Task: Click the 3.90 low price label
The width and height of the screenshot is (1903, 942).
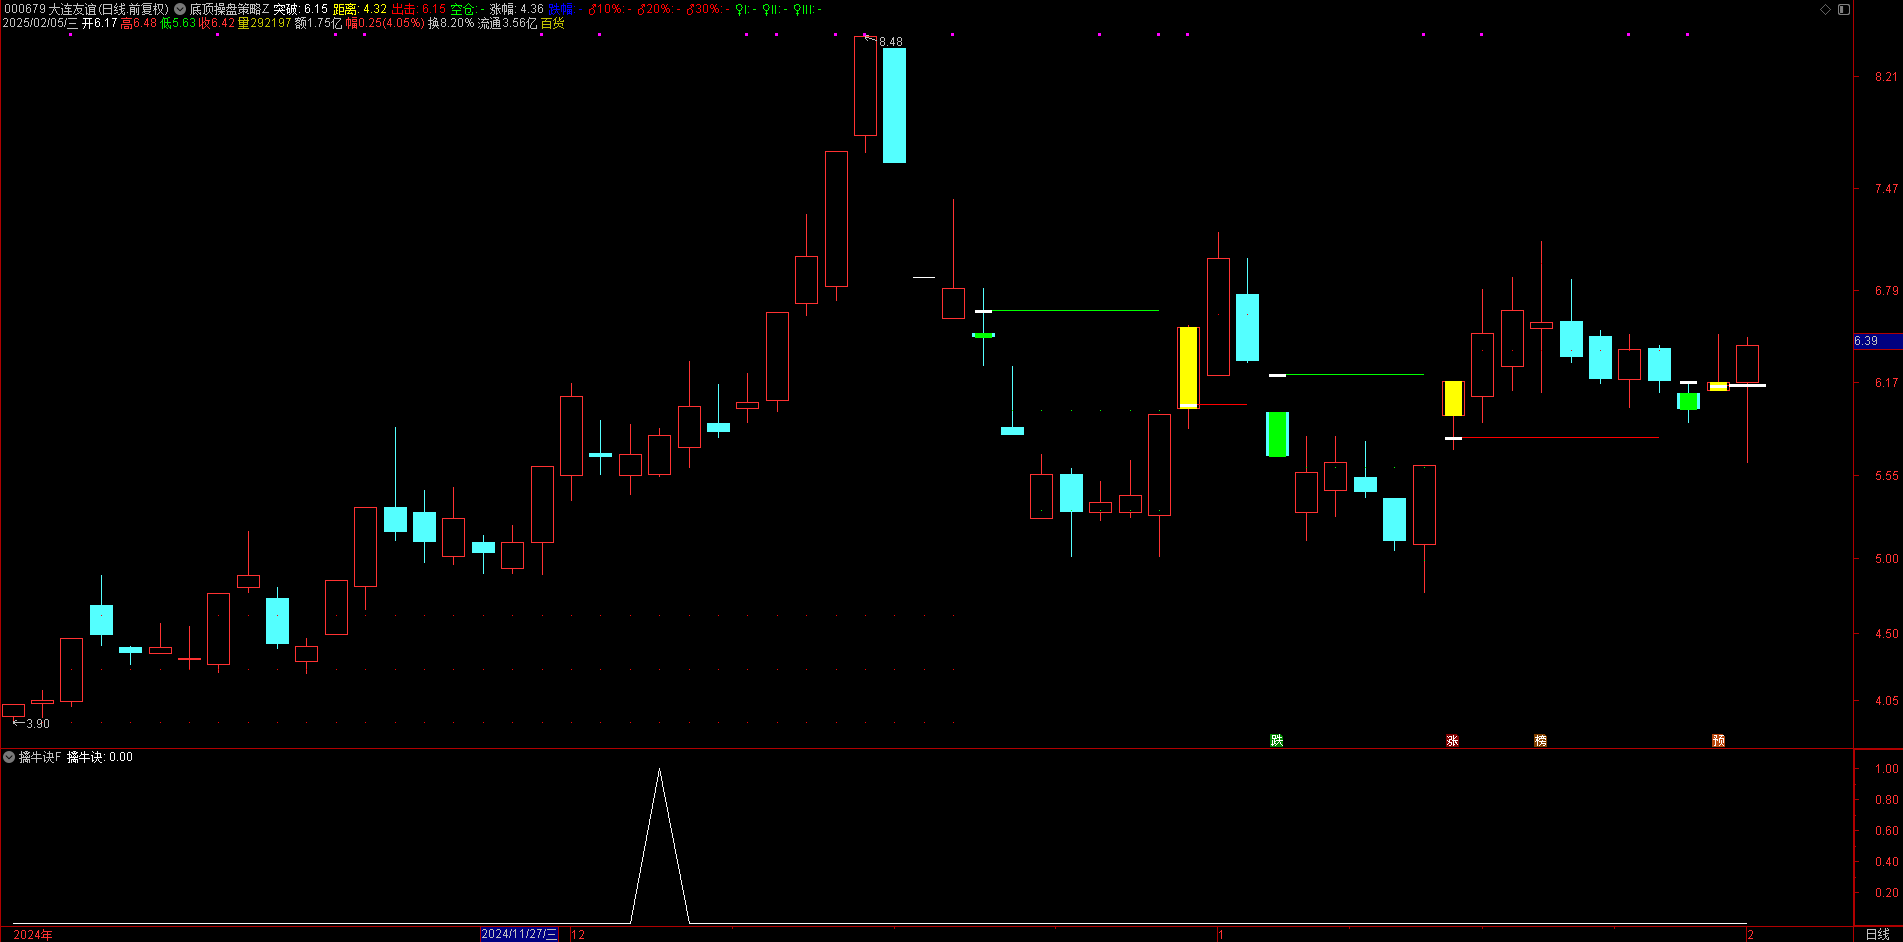Action: point(37,723)
